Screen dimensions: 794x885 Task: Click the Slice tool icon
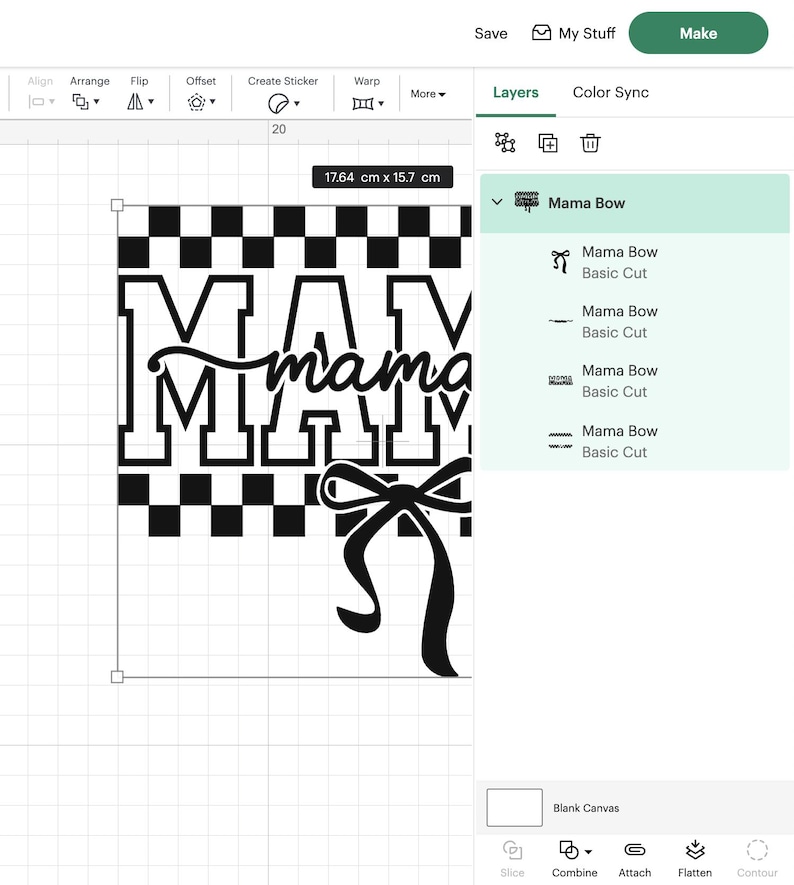tap(512, 849)
